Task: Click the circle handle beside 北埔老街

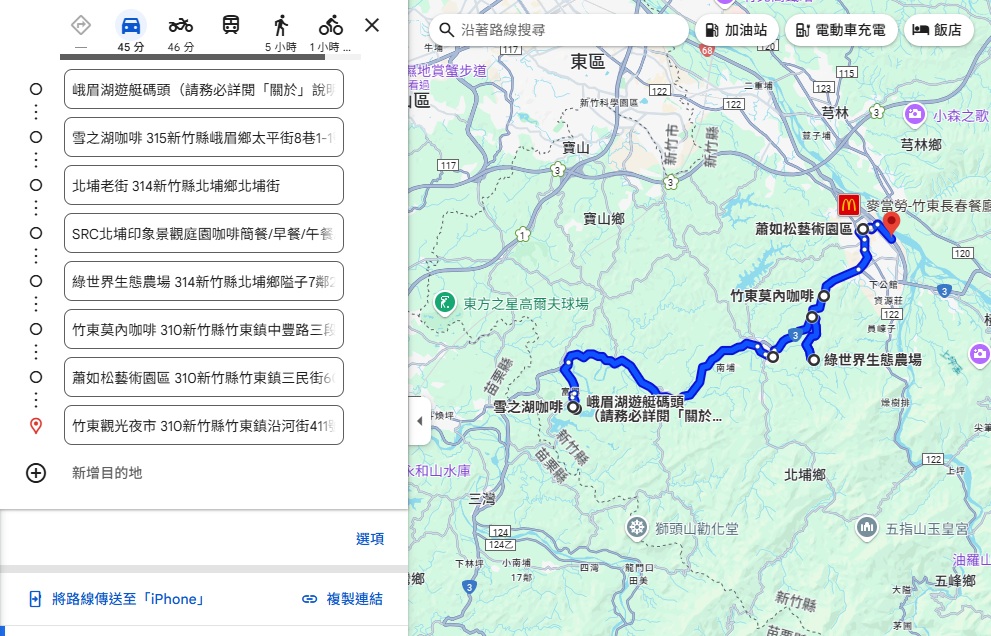Action: [x=36, y=185]
